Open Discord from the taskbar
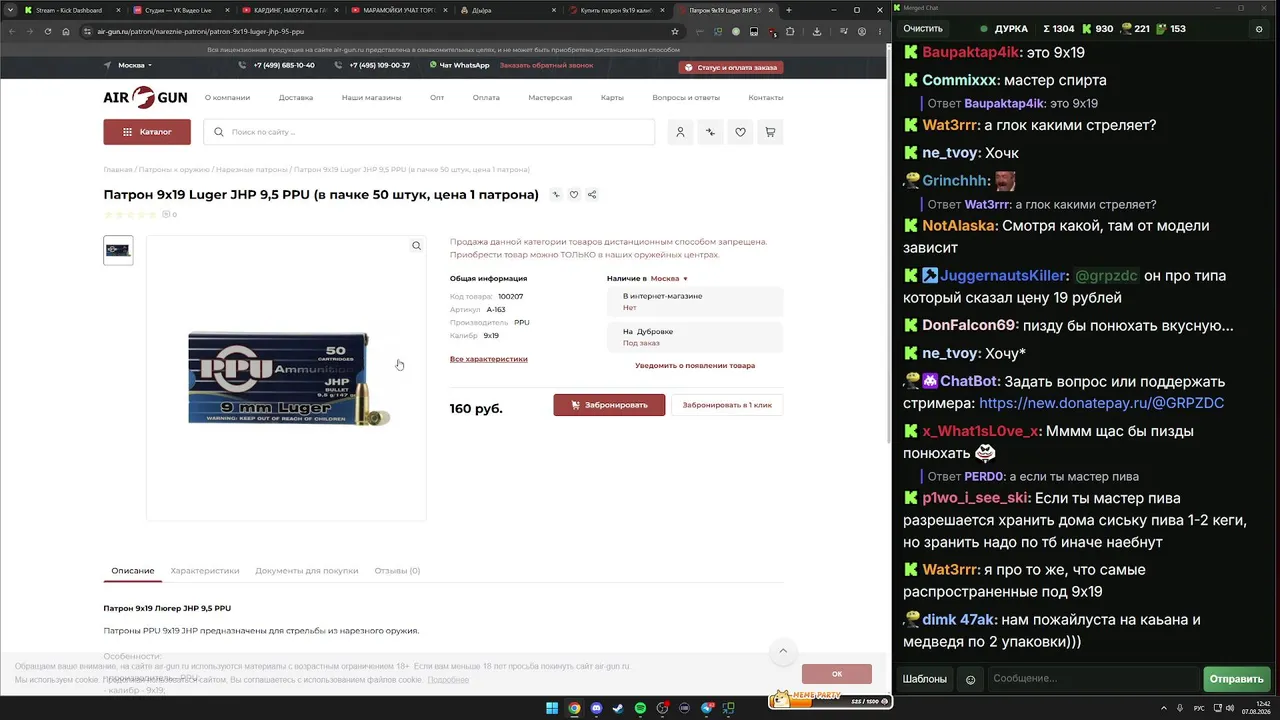1280x720 pixels. click(x=596, y=709)
